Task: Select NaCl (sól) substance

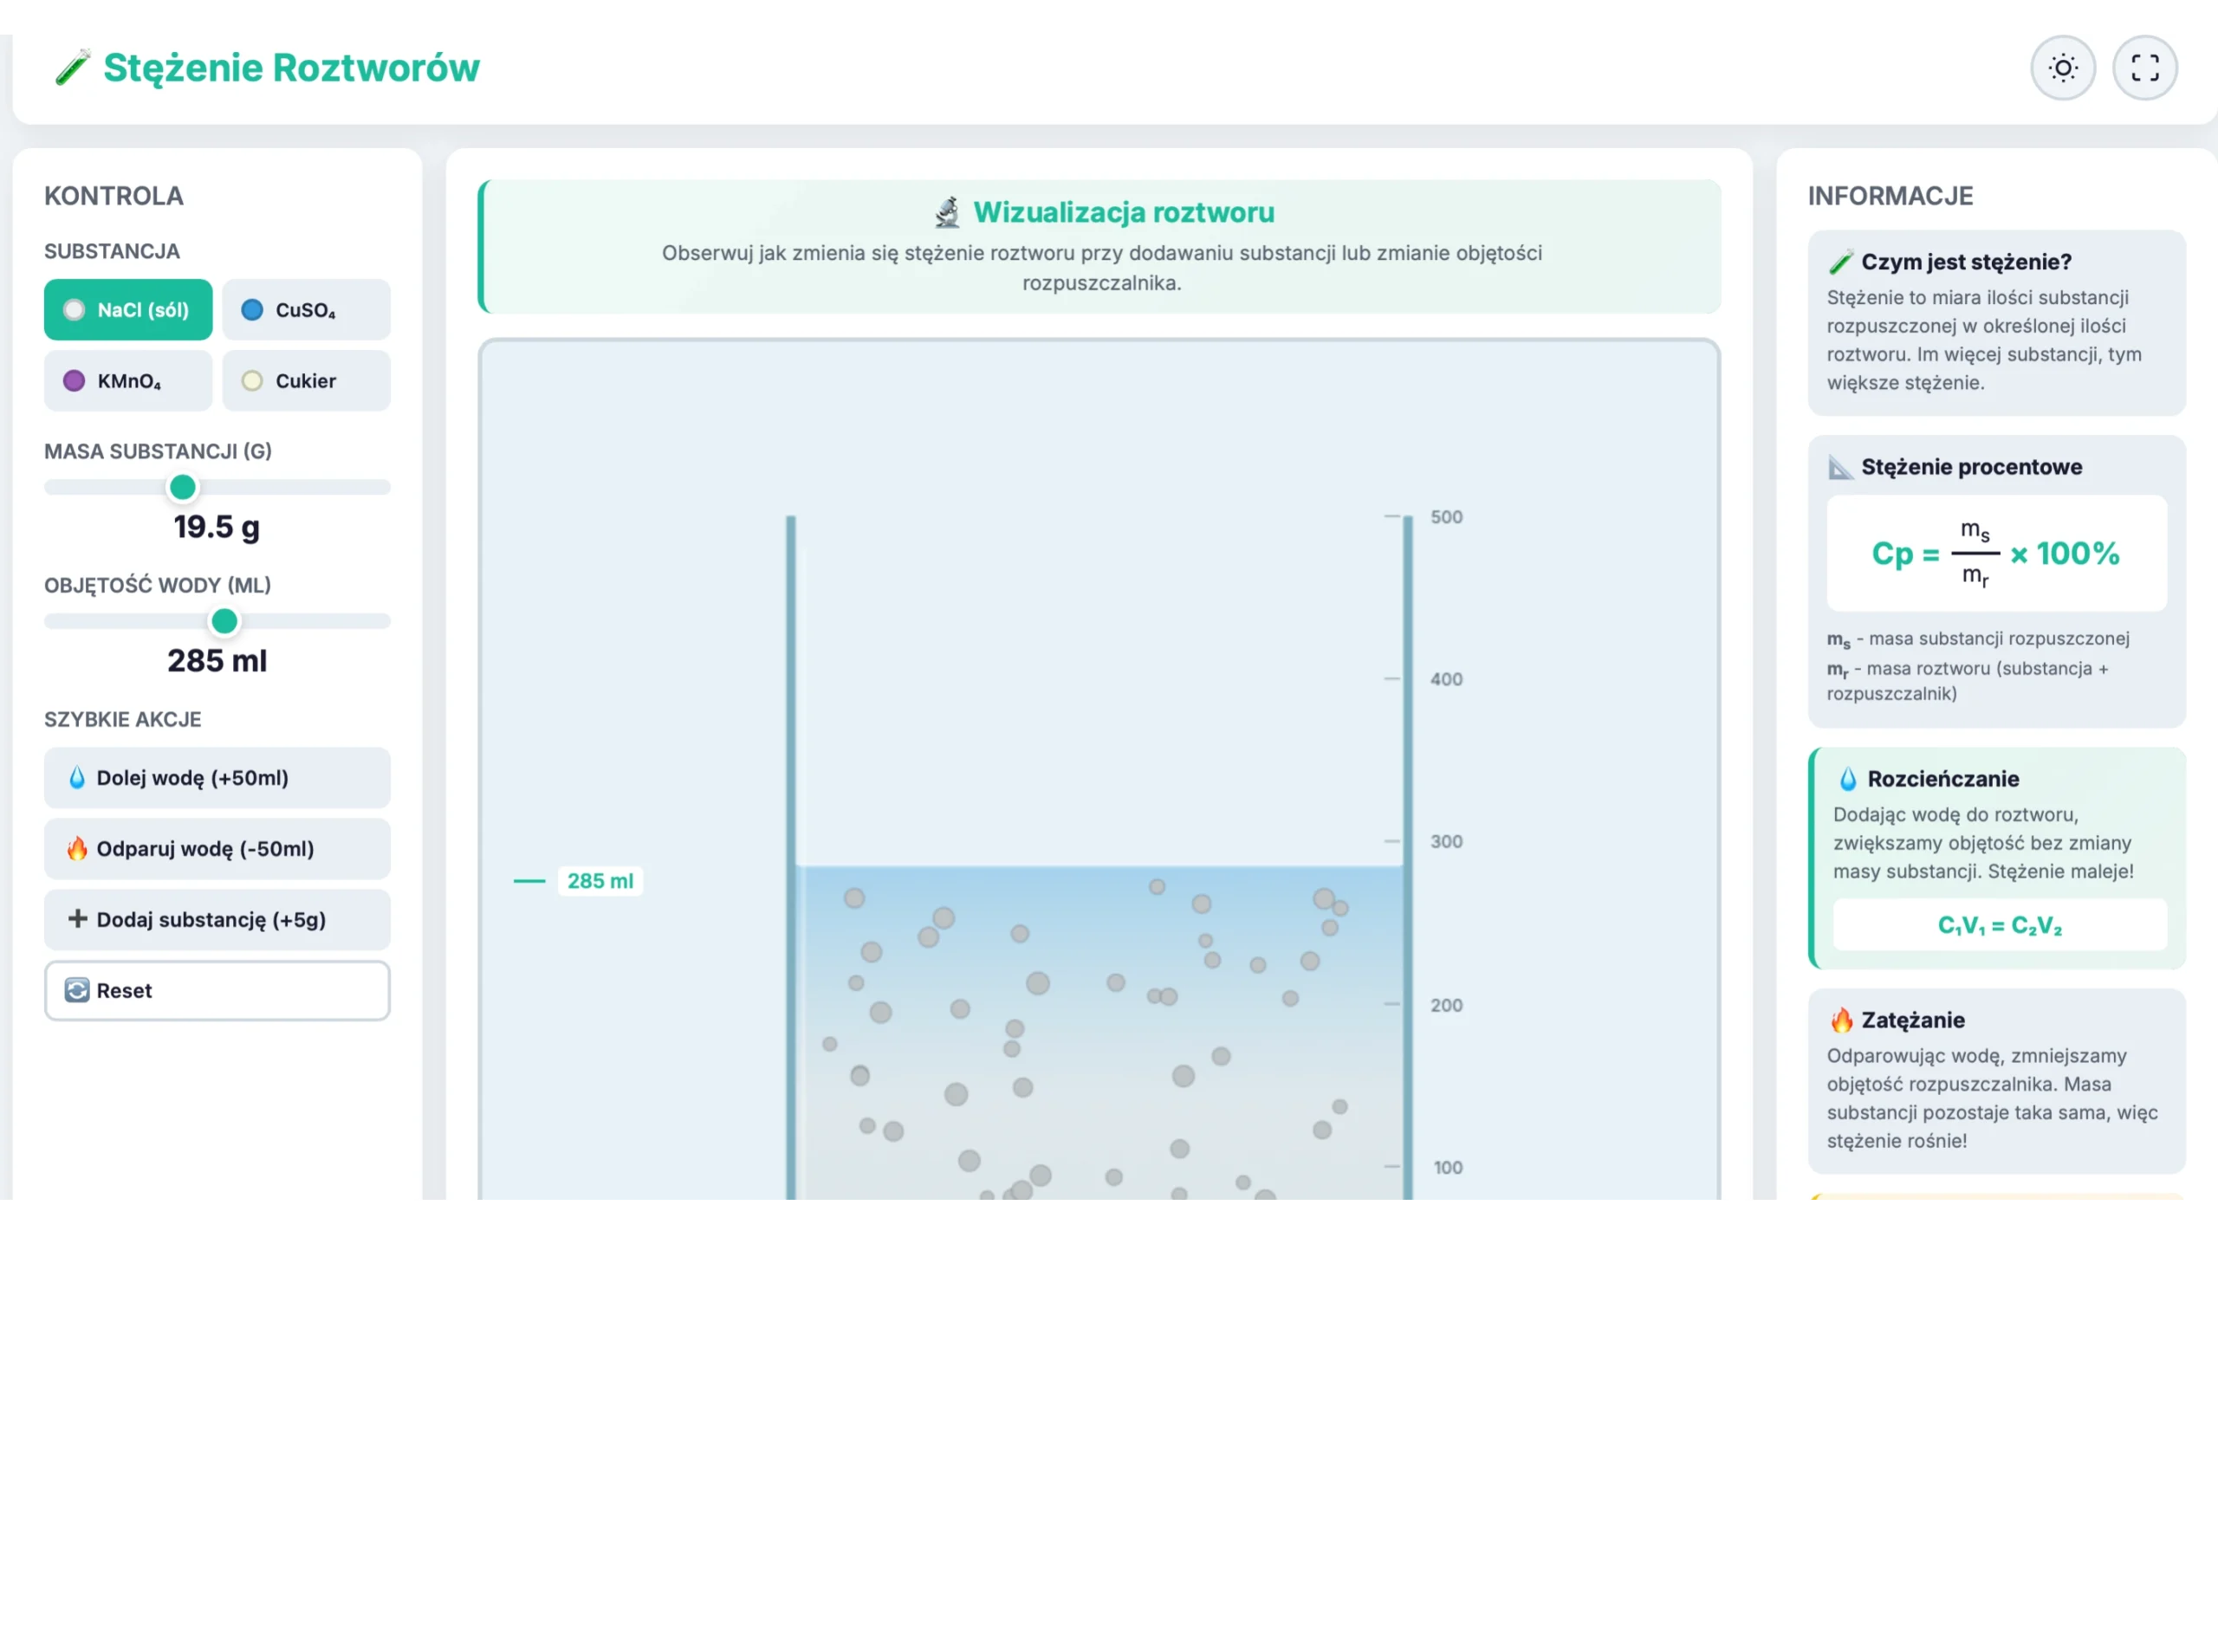Action: (128, 310)
